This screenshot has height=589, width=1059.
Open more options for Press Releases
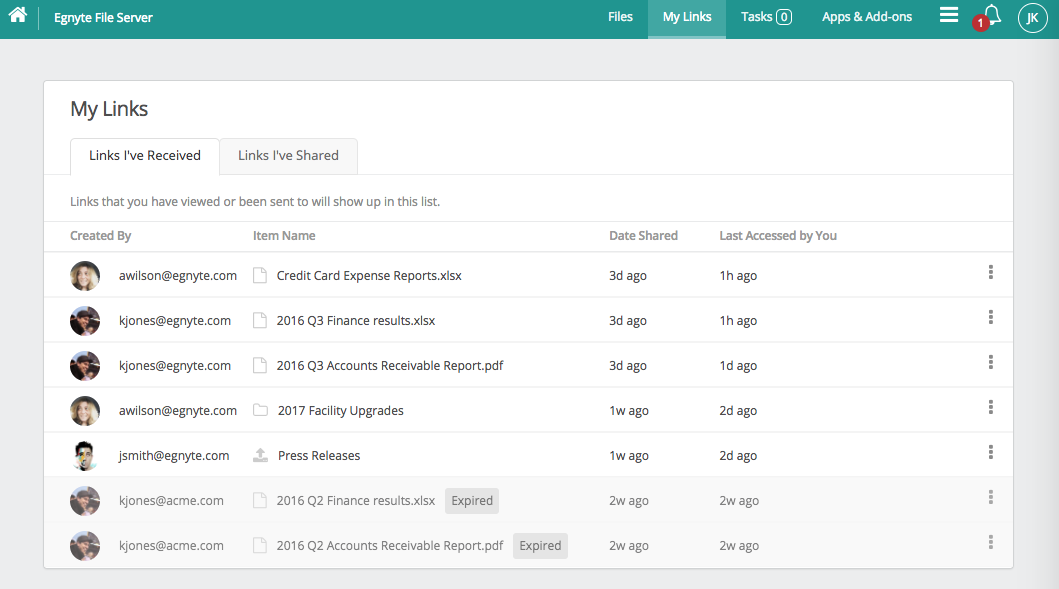991,453
